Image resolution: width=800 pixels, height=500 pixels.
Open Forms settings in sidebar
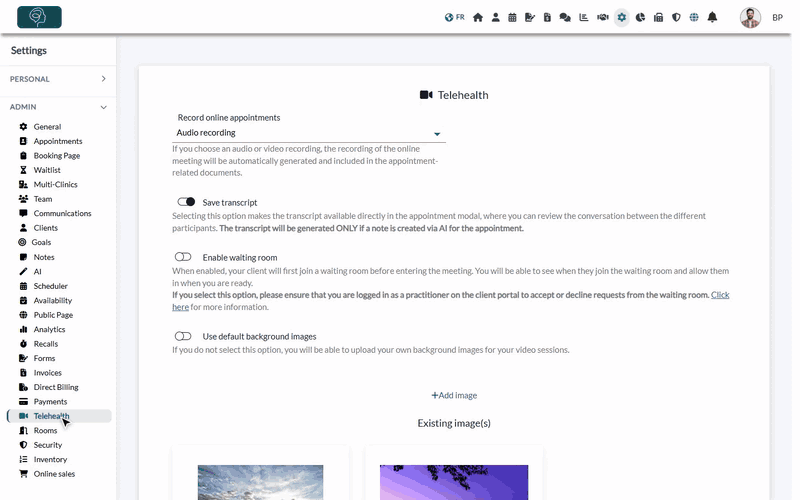(44, 358)
